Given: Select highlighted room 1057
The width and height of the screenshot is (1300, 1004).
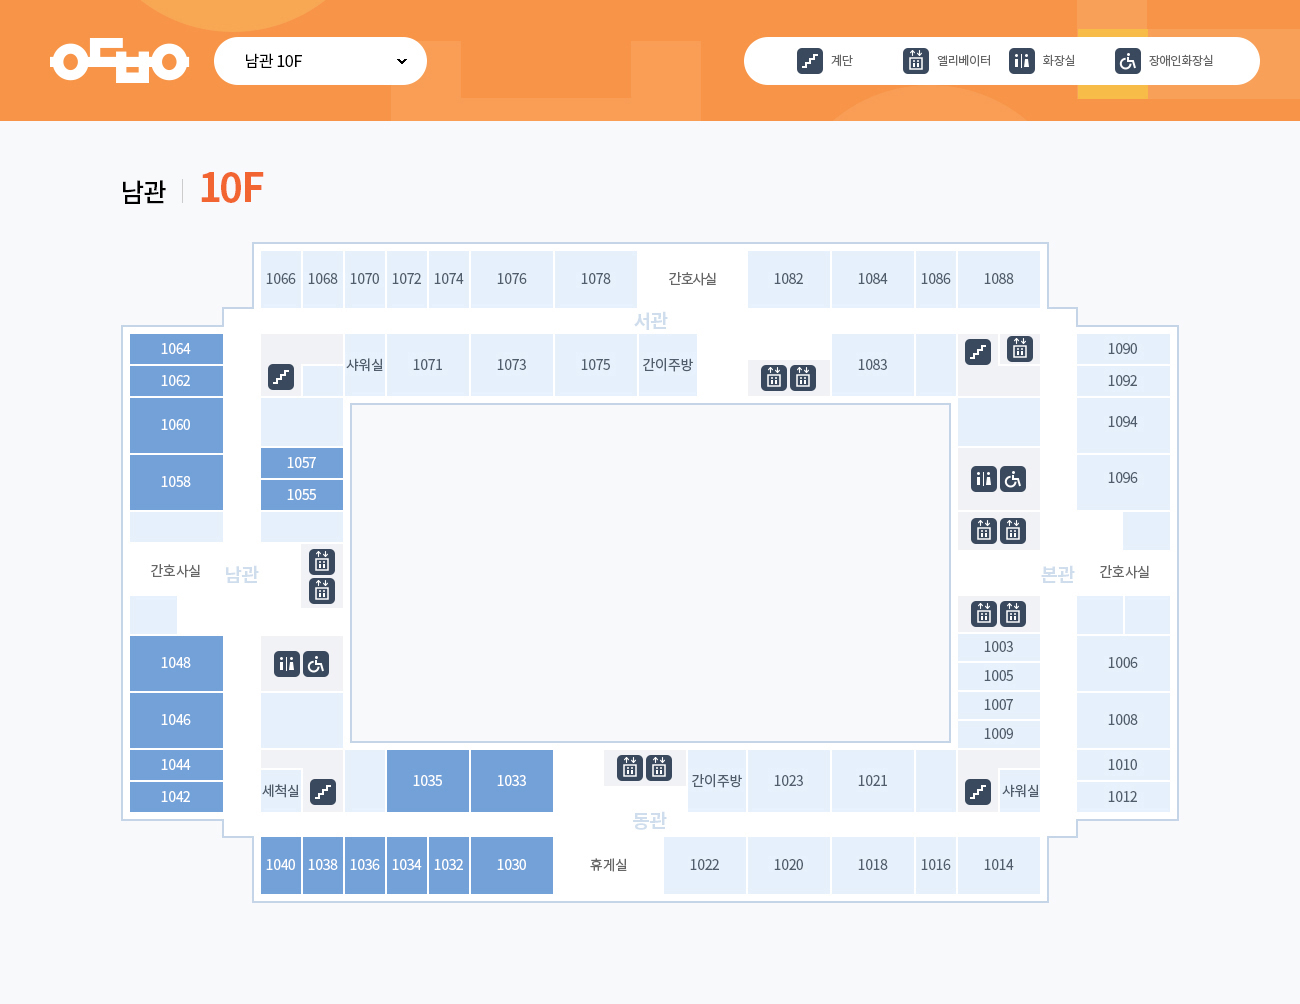Looking at the screenshot, I should click(x=302, y=463).
